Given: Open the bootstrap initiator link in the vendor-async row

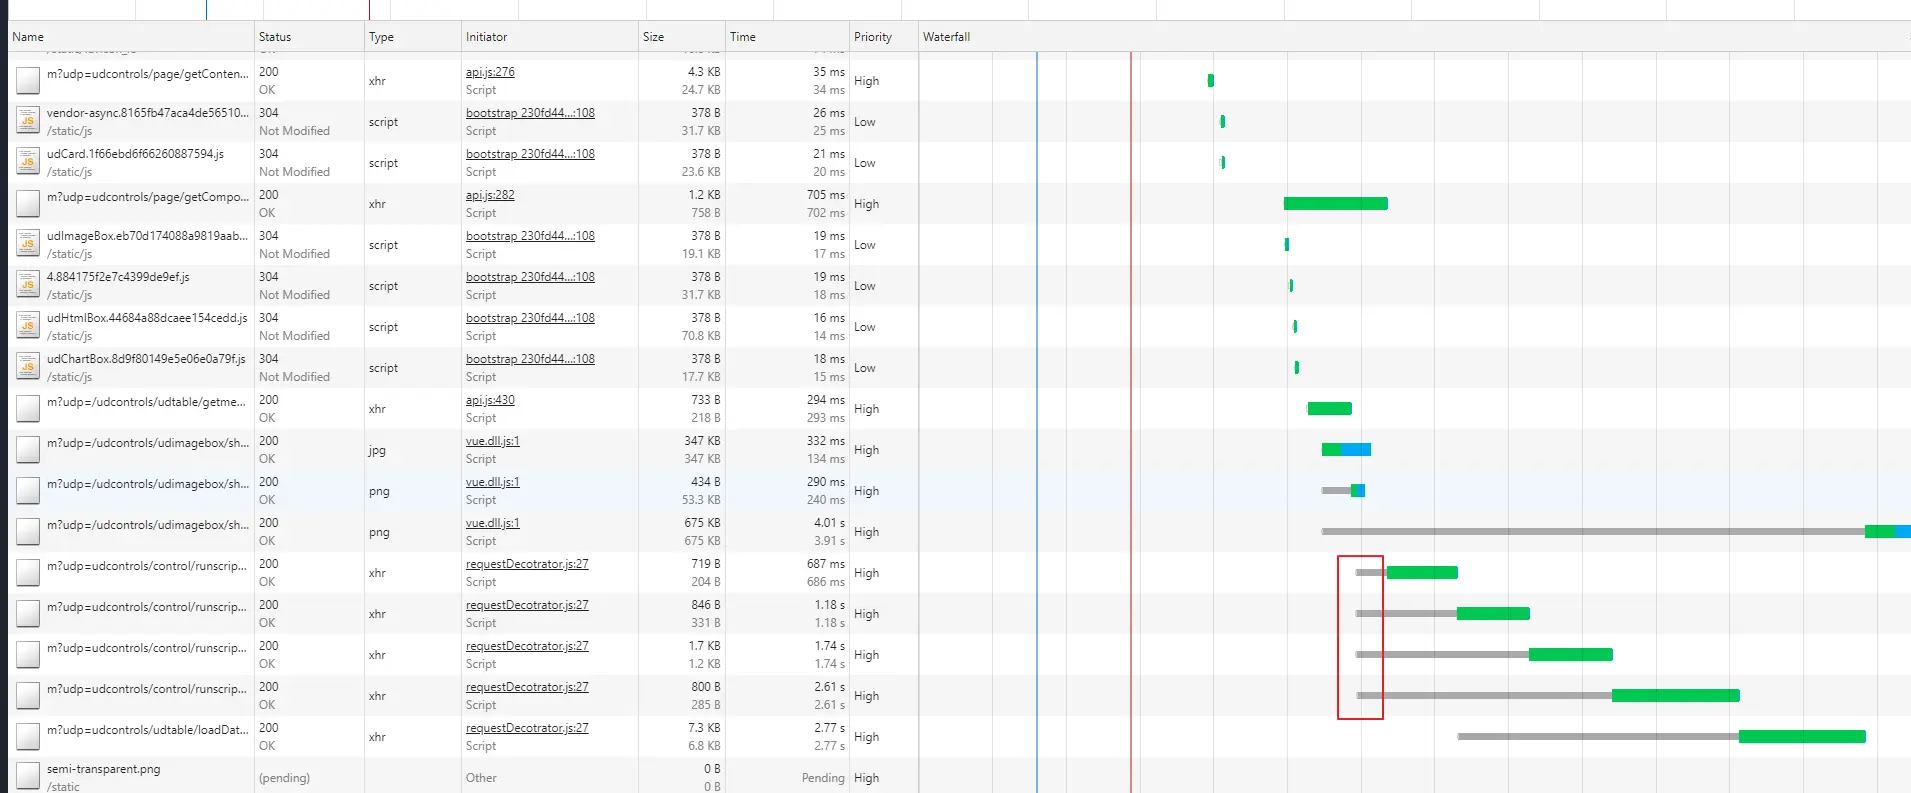Looking at the screenshot, I should (x=530, y=113).
